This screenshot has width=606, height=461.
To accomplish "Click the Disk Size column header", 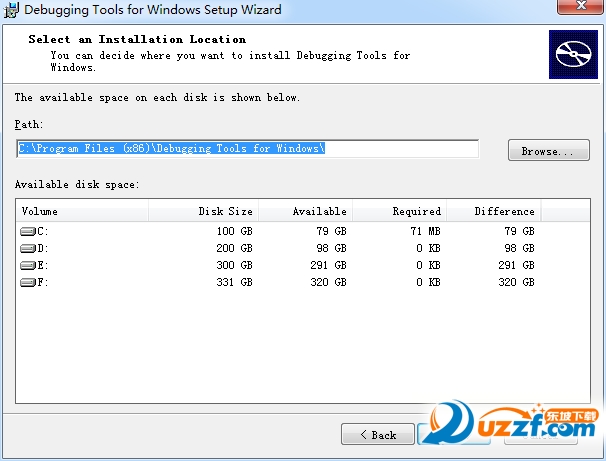I will 203,211.
